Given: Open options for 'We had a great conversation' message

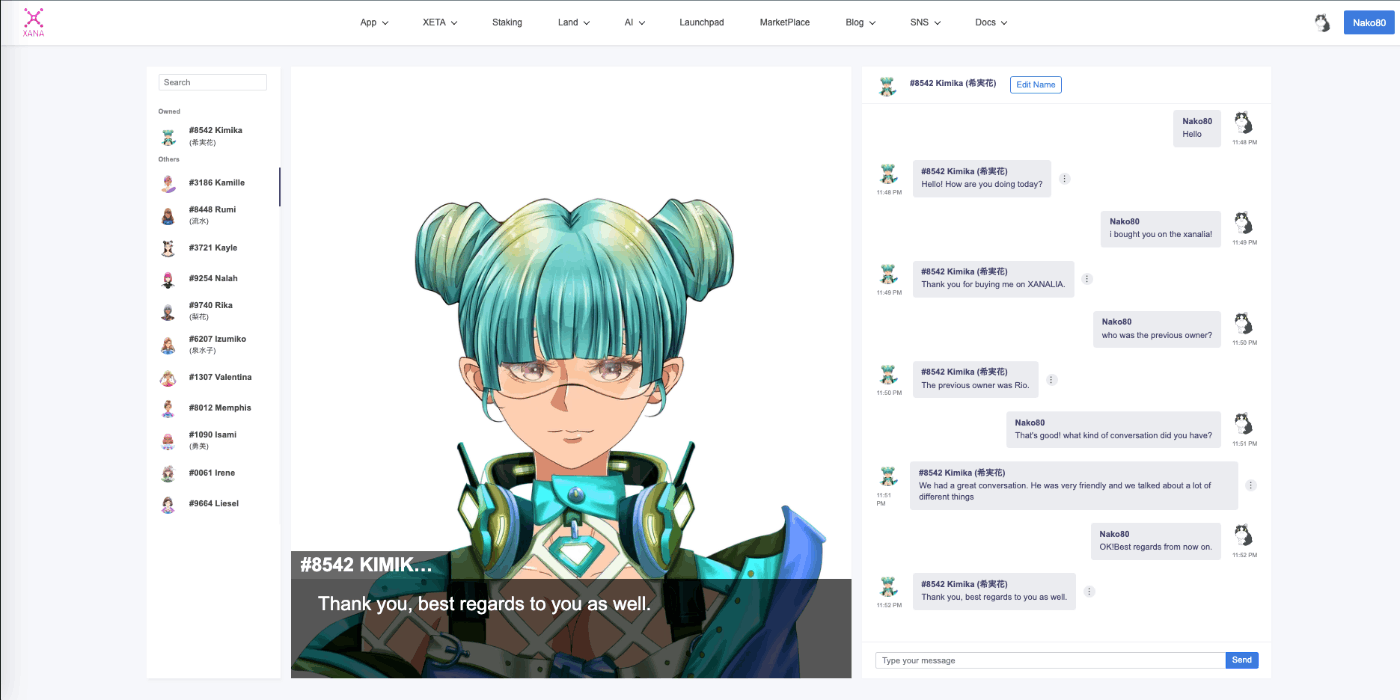Looking at the screenshot, I should coord(1251,486).
